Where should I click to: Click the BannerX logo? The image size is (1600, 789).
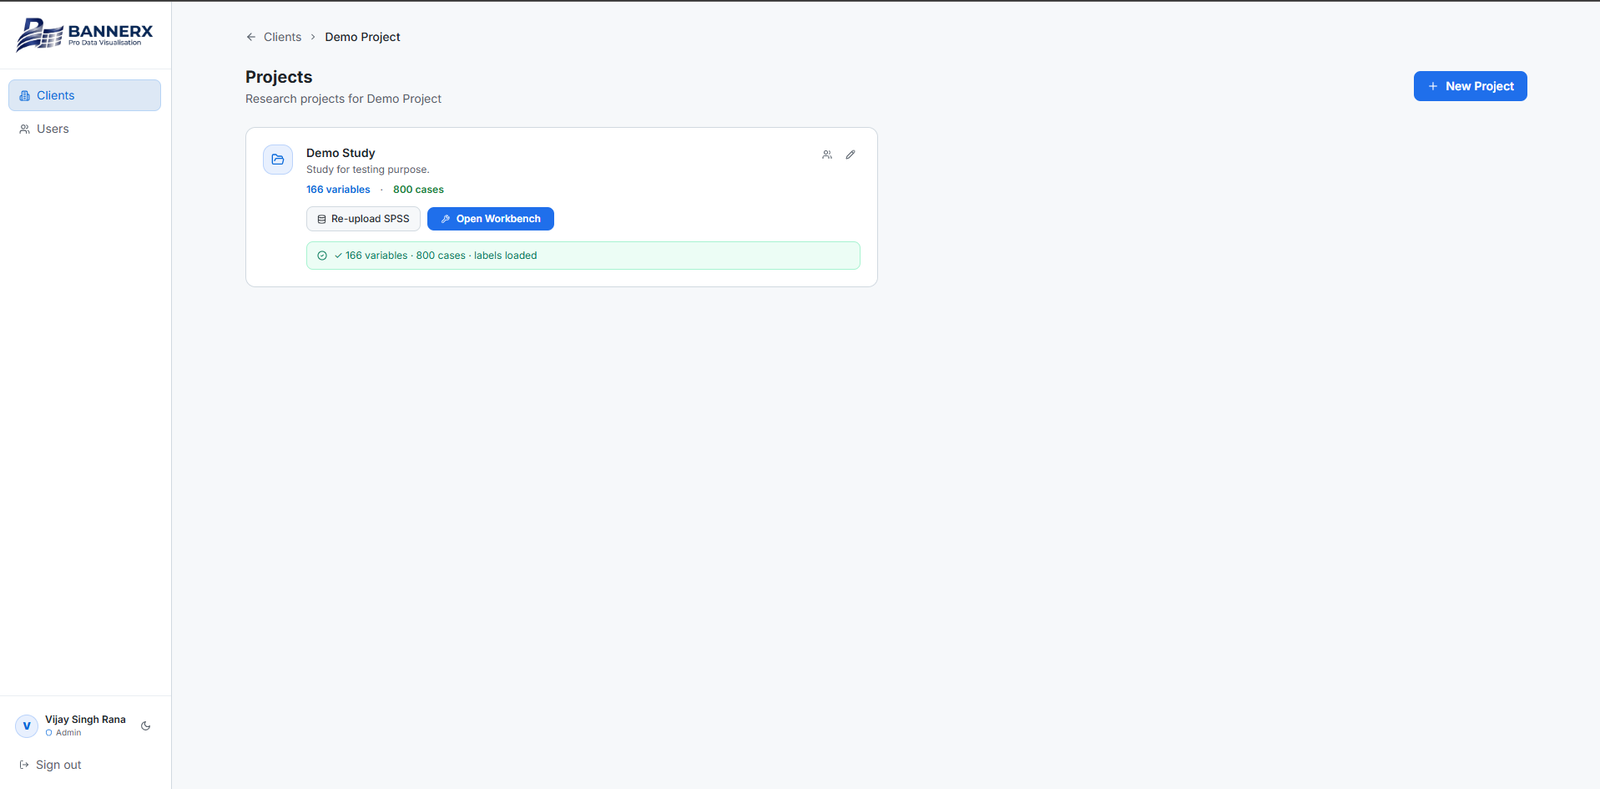(85, 34)
